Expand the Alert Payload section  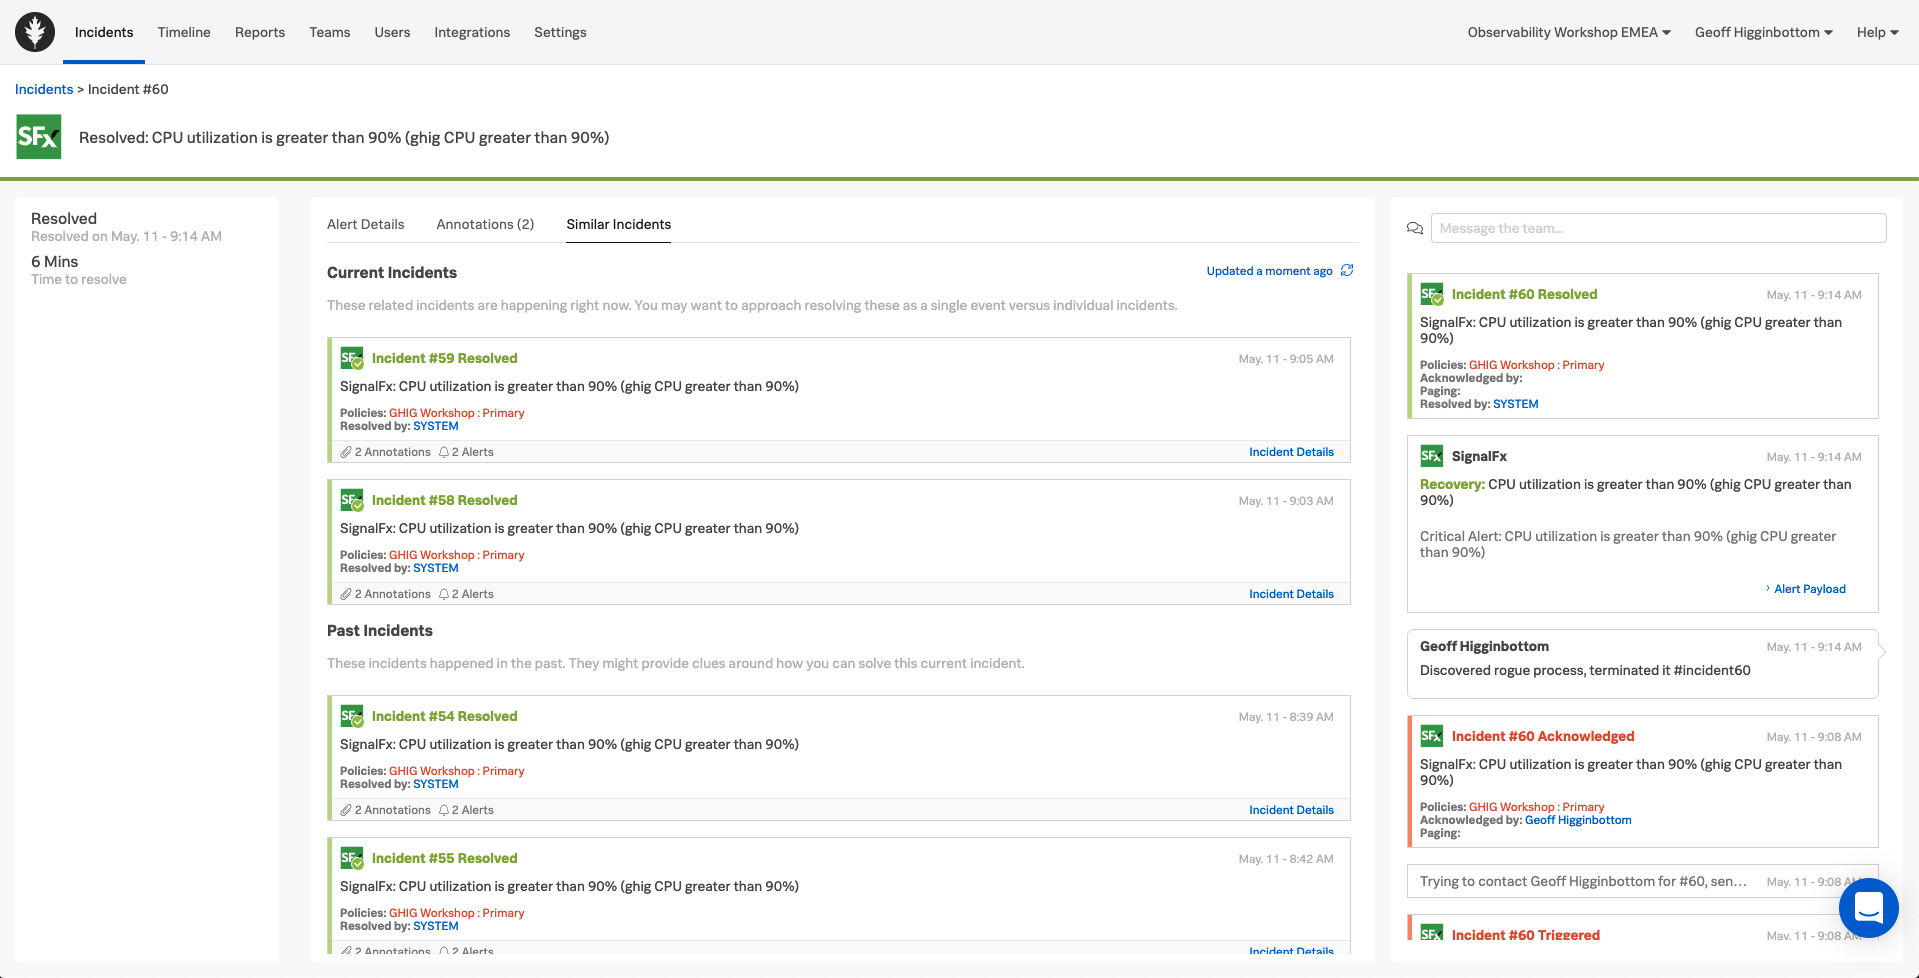point(1808,589)
